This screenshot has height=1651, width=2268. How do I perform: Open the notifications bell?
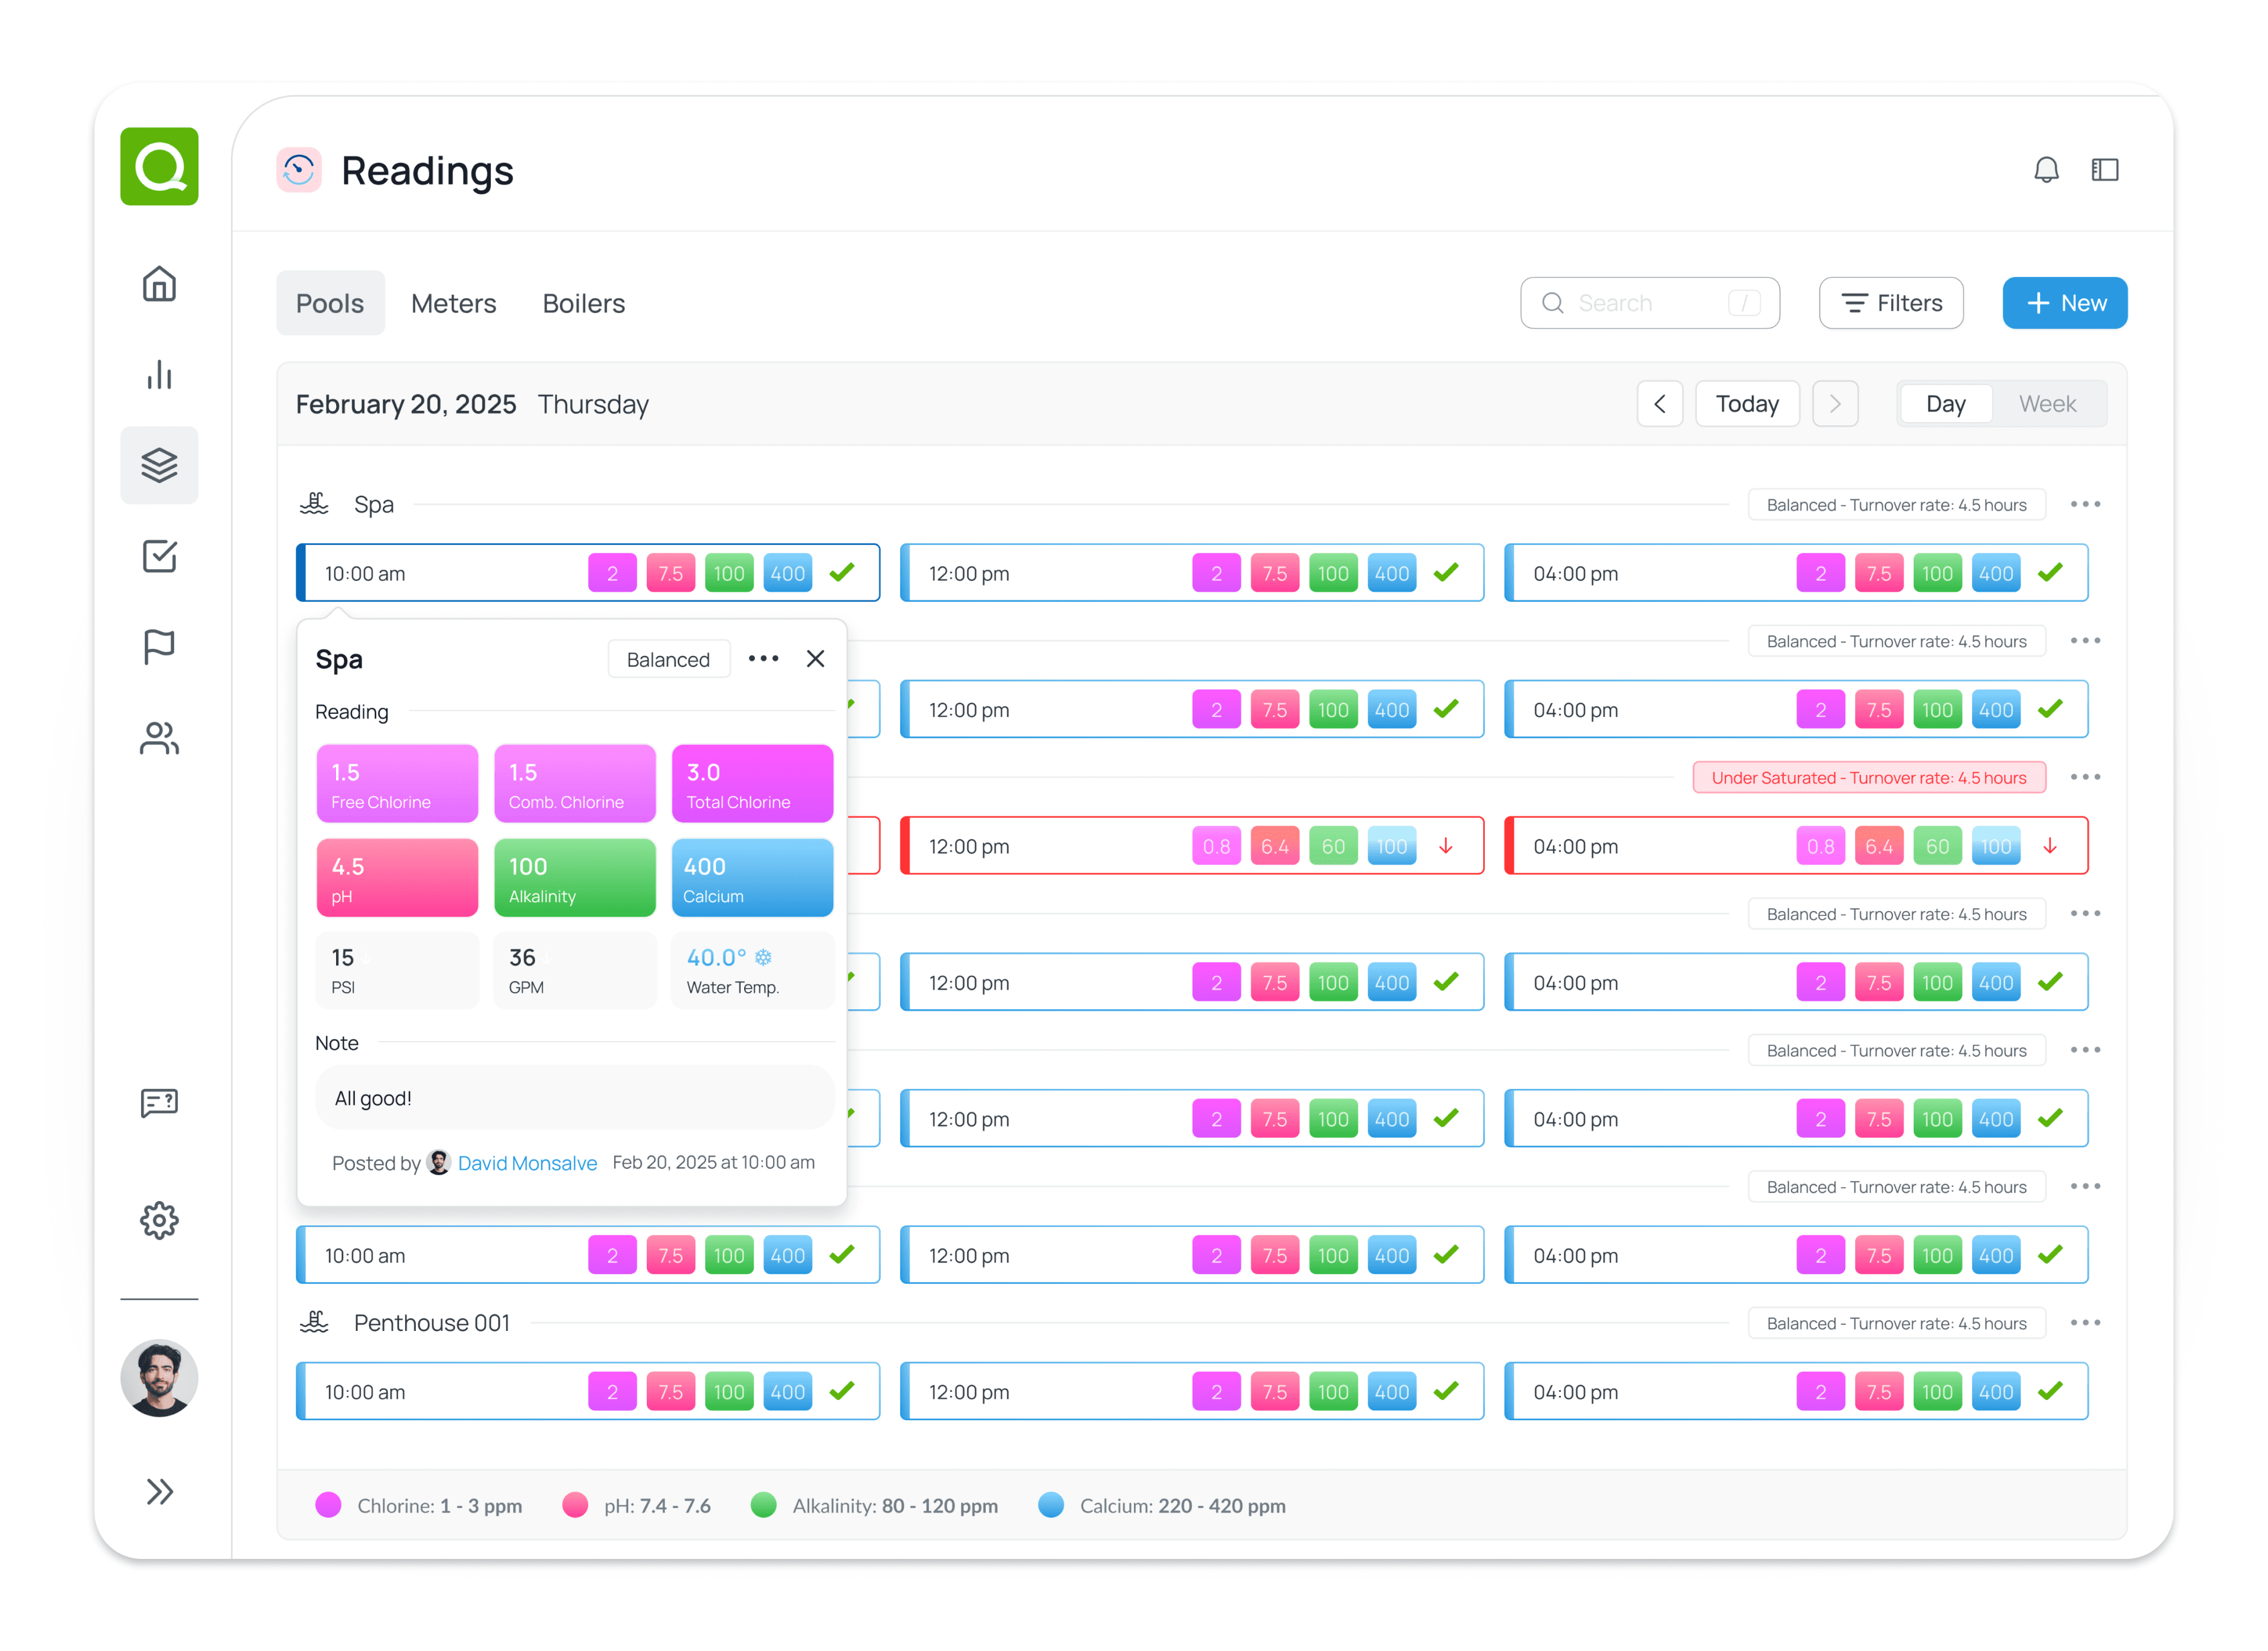2046,170
